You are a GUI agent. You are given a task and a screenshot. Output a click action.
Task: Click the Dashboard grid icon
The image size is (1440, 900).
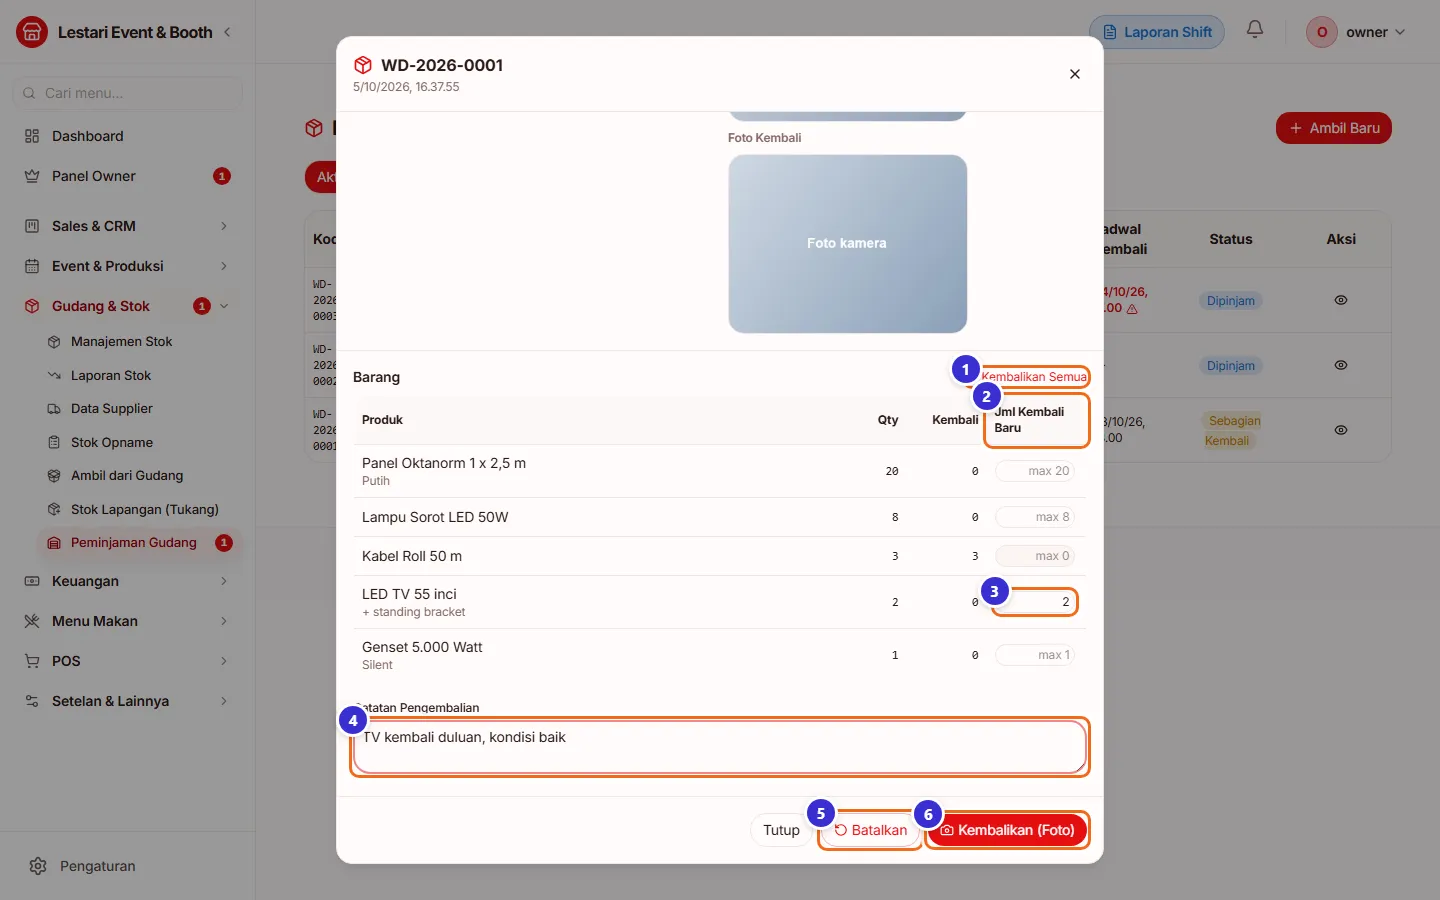click(x=32, y=136)
